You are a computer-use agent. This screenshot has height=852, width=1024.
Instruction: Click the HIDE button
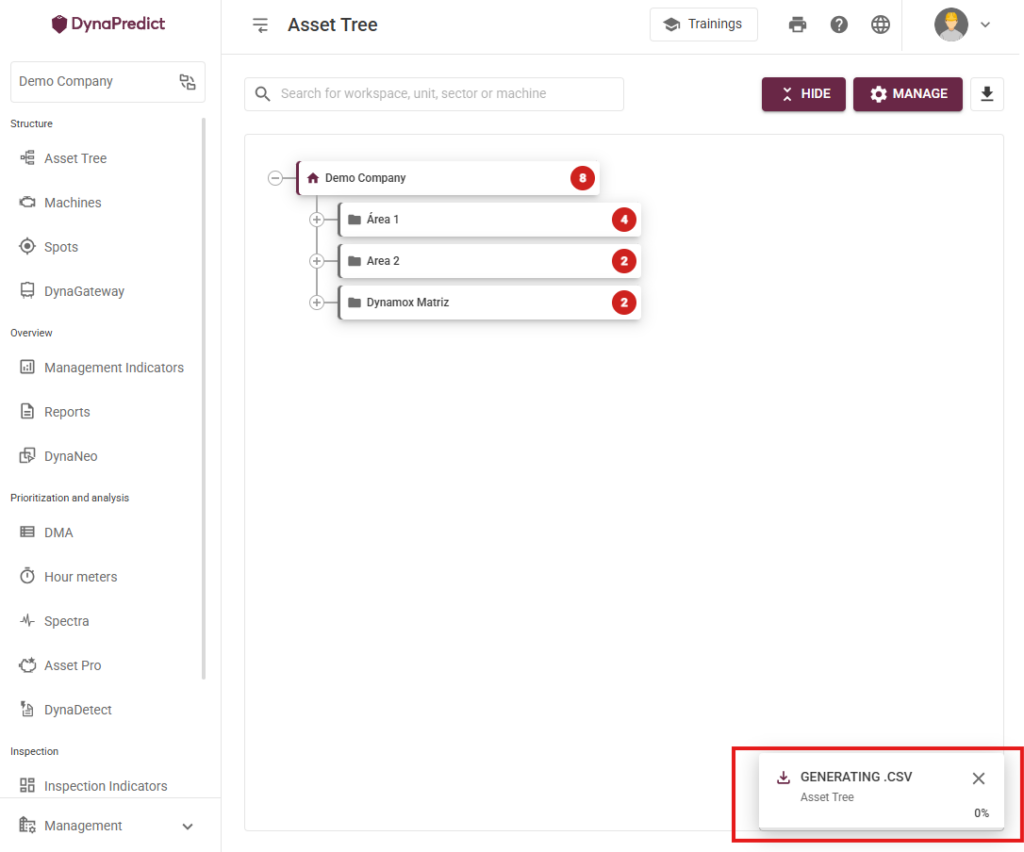803,94
